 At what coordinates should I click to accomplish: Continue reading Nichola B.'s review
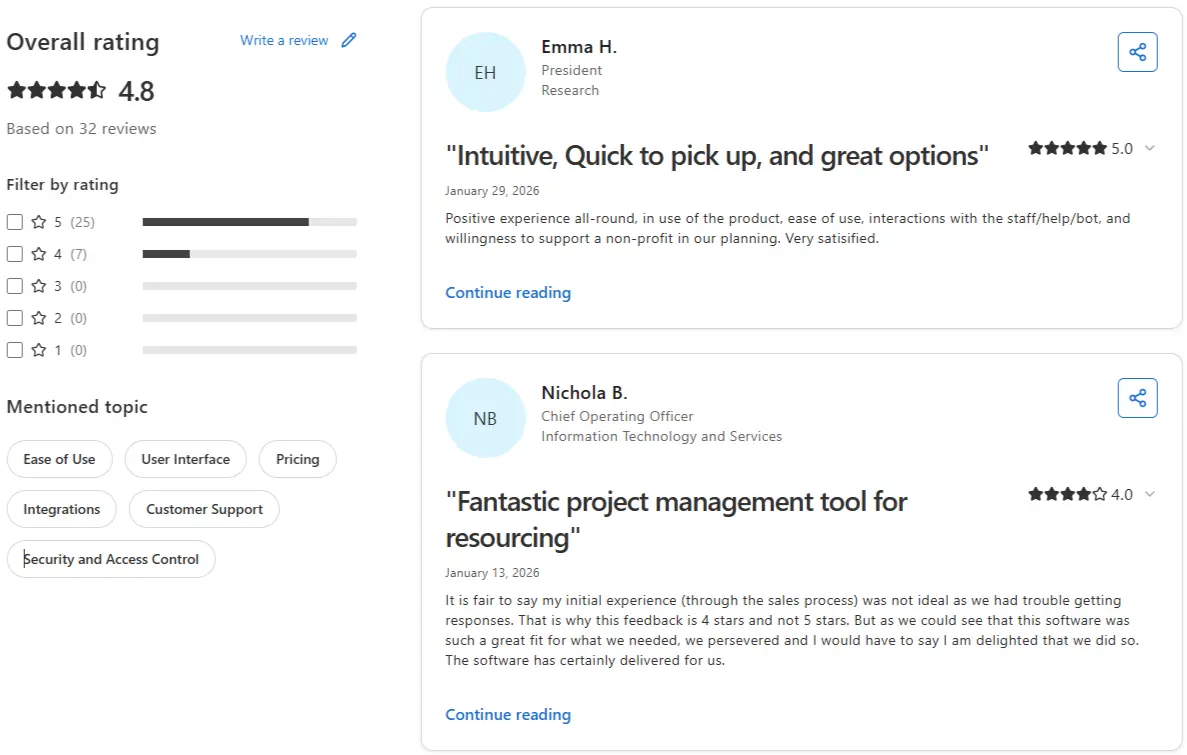[508, 715]
